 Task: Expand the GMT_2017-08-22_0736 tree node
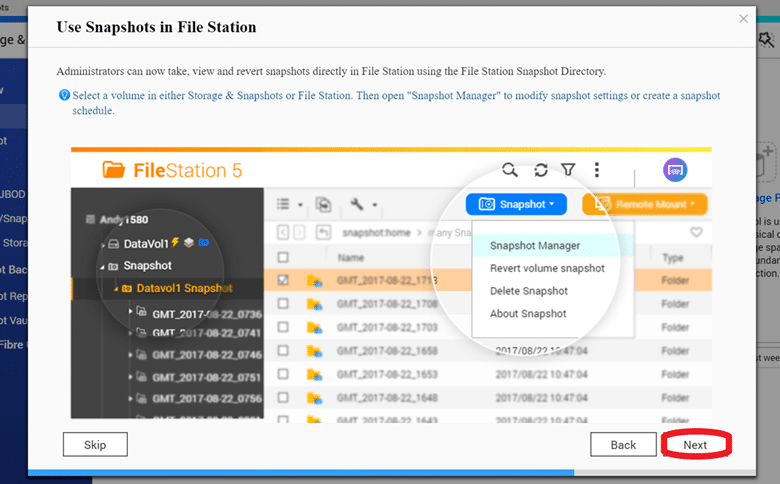point(130,311)
